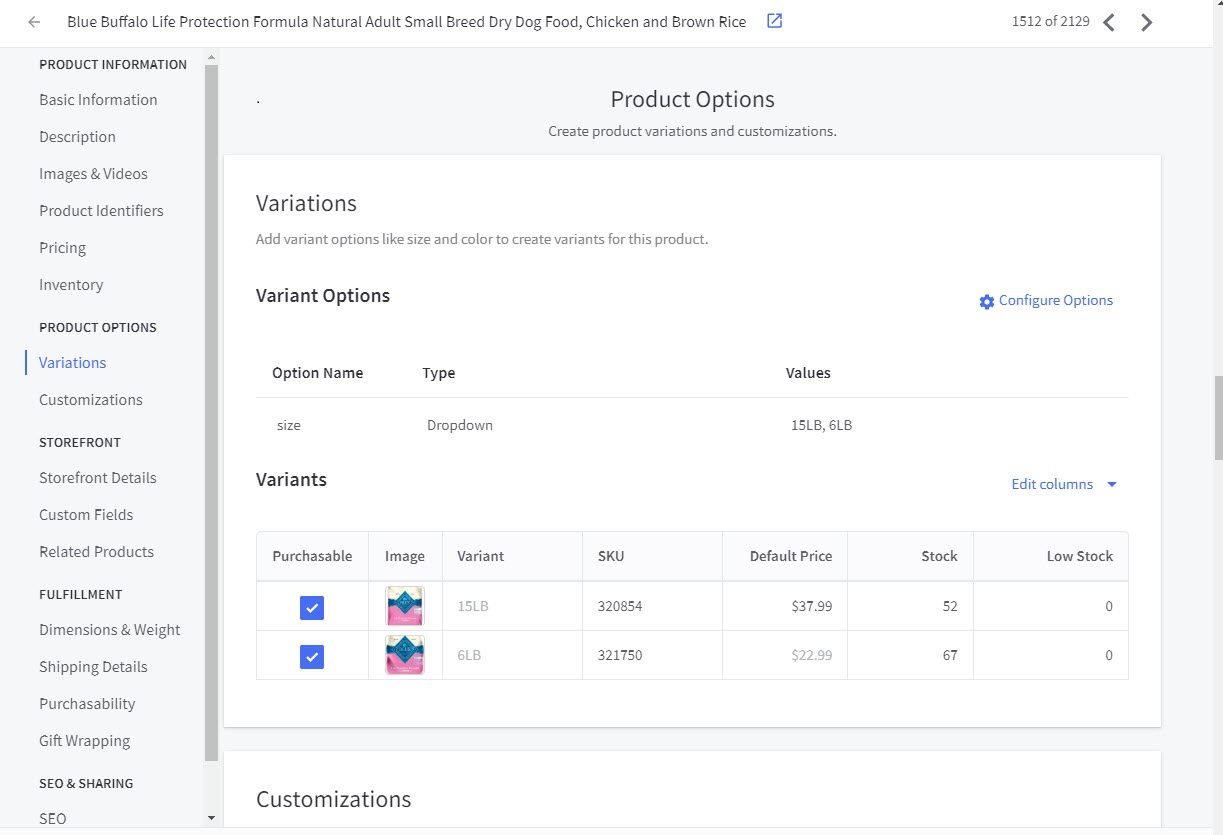Image resolution: width=1223 pixels, height=835 pixels.
Task: Click the gear icon for Configure Options
Action: tap(987, 301)
